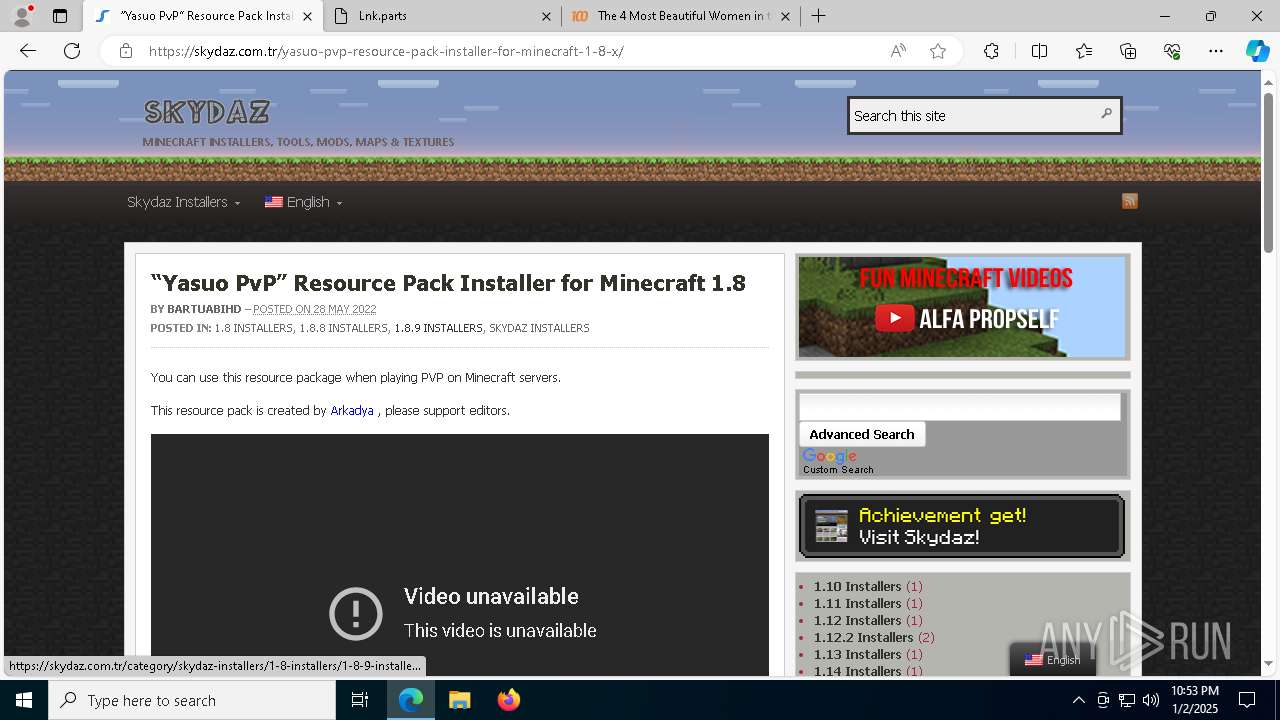Open Collections icon

click(1128, 51)
